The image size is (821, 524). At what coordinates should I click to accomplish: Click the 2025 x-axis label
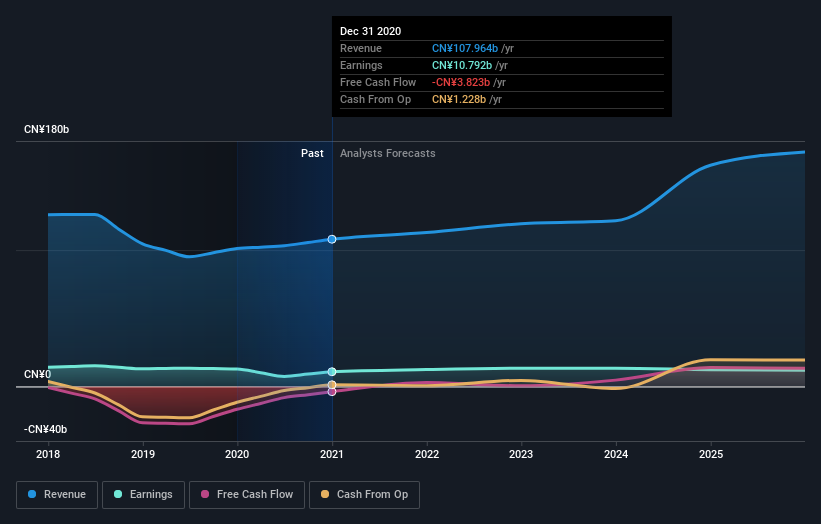point(711,454)
